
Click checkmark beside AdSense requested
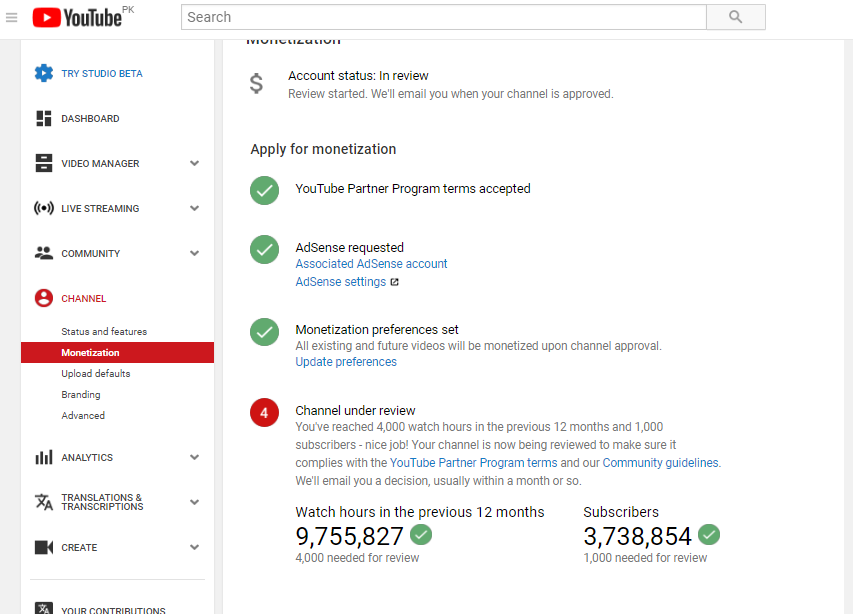click(x=264, y=250)
